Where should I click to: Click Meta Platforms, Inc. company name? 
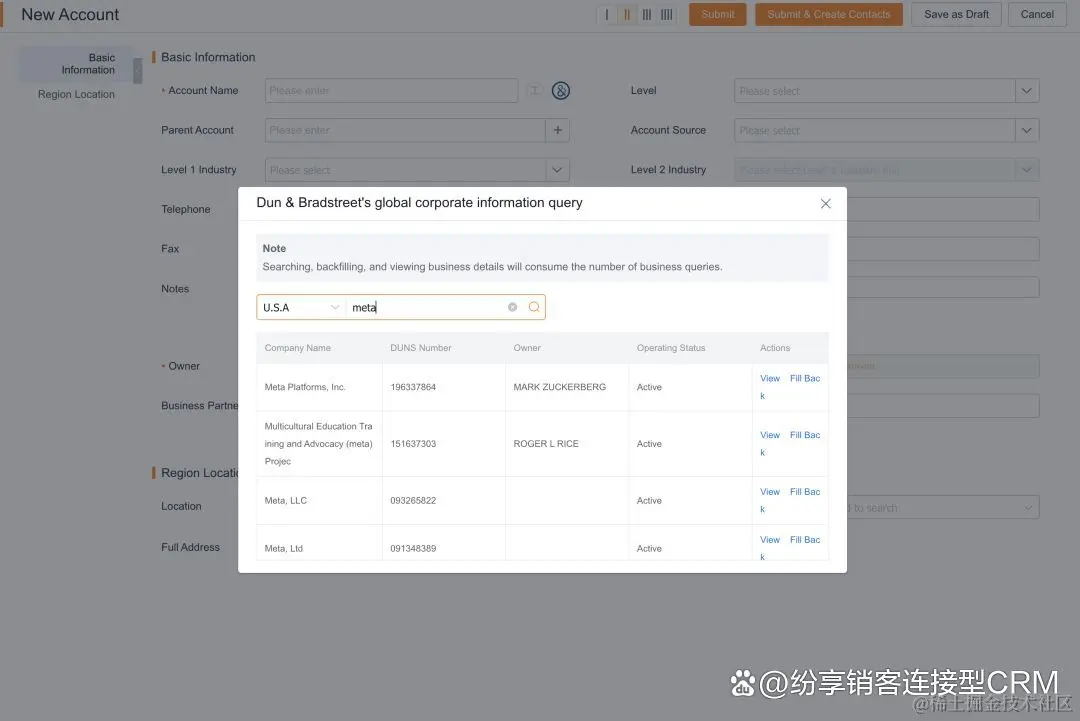coord(304,387)
